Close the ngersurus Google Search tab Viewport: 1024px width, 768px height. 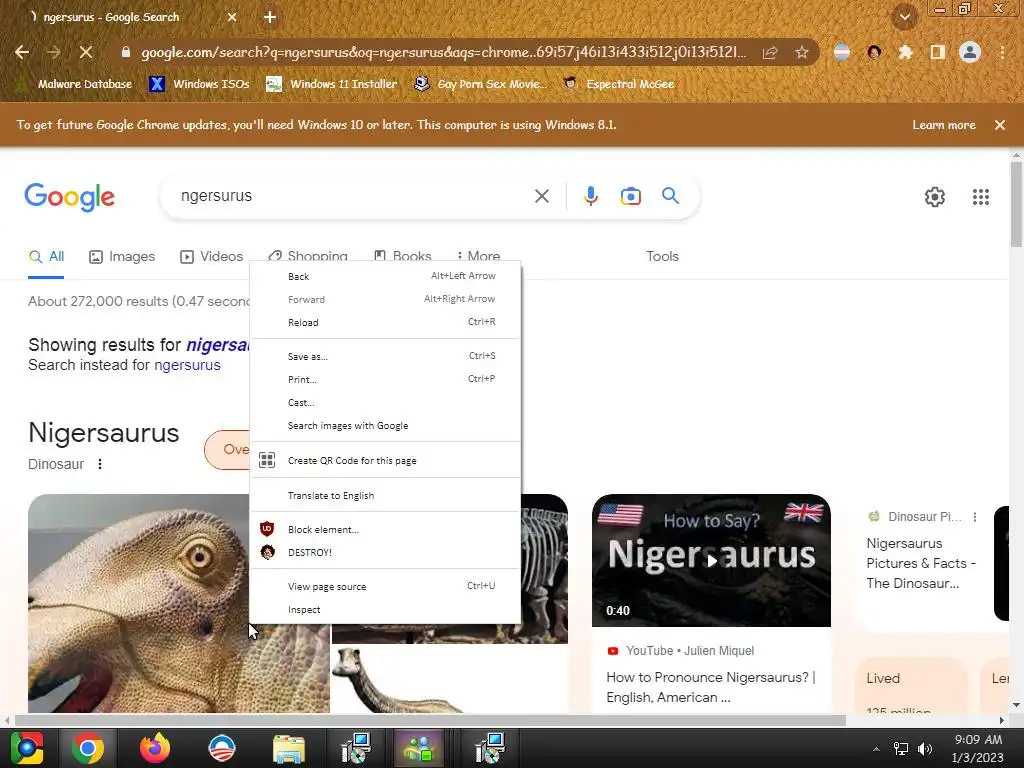tap(232, 17)
